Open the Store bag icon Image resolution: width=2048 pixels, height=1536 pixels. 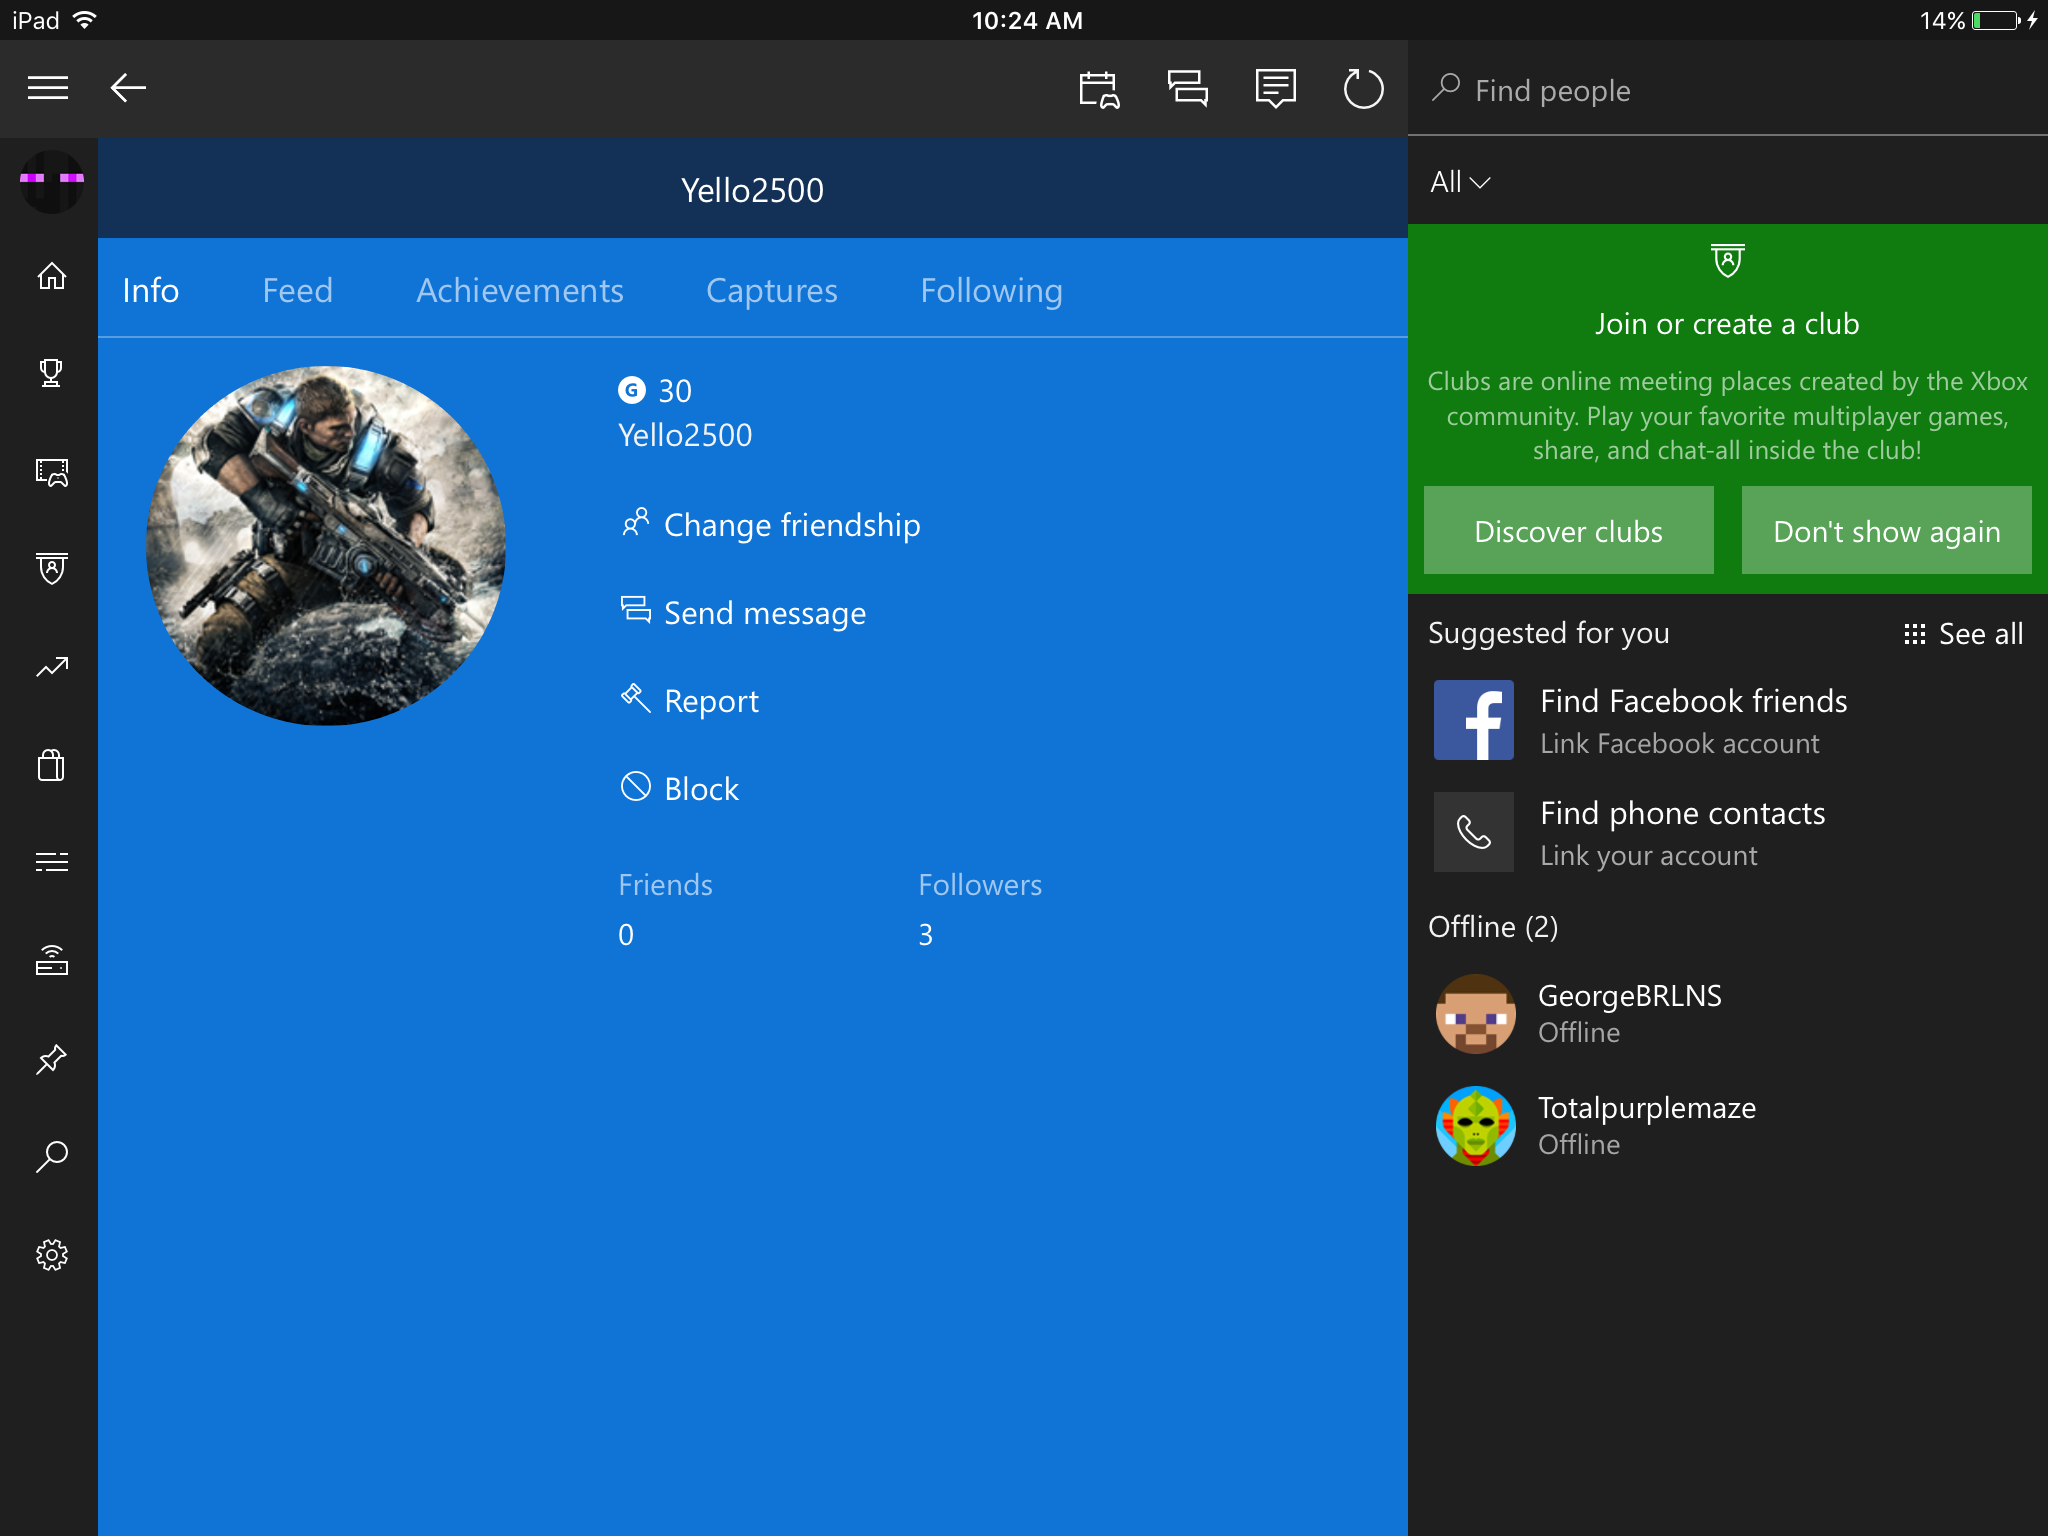tap(52, 765)
